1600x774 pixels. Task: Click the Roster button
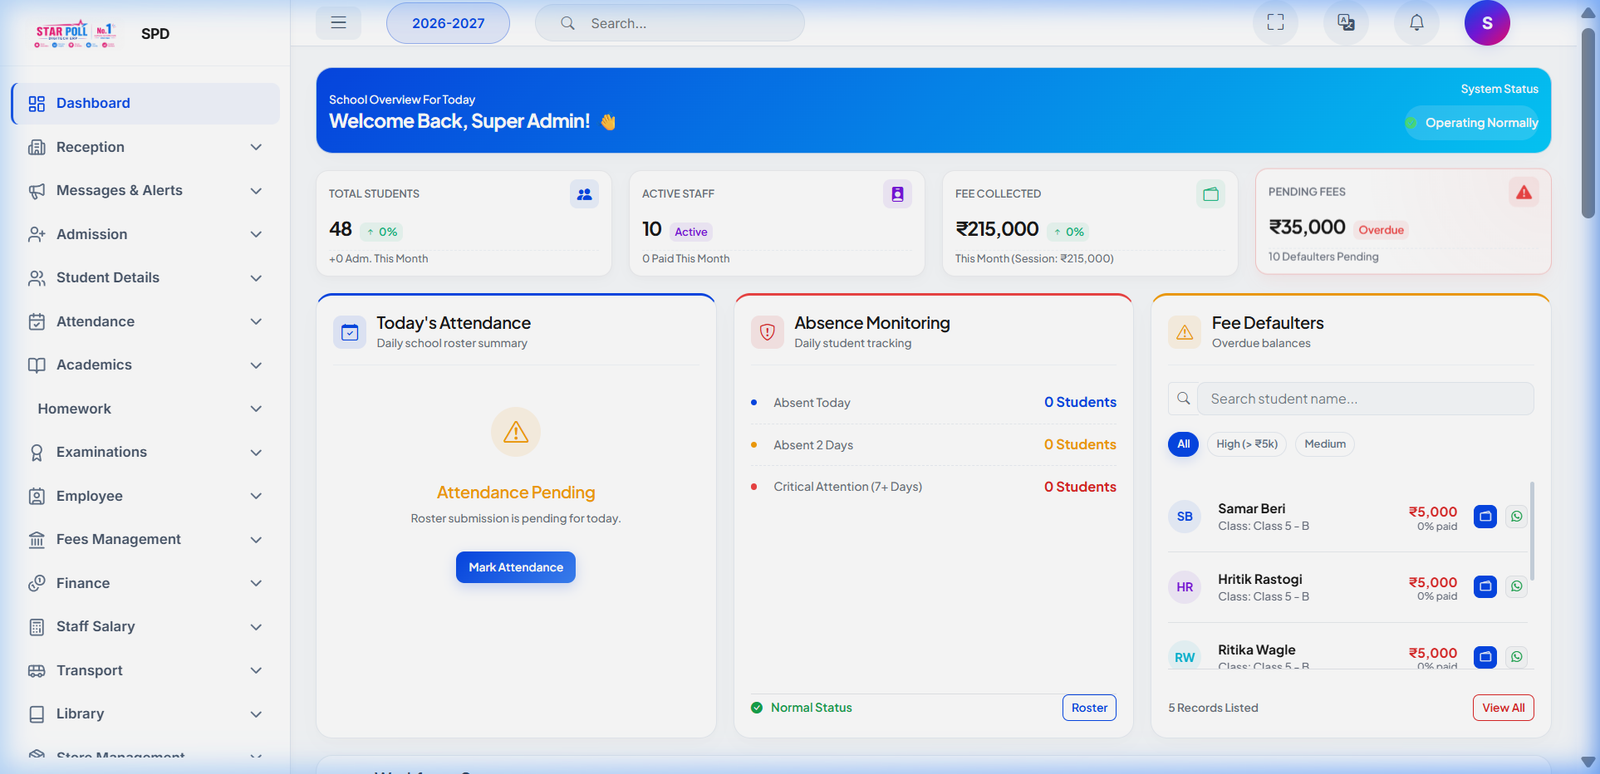pos(1089,708)
